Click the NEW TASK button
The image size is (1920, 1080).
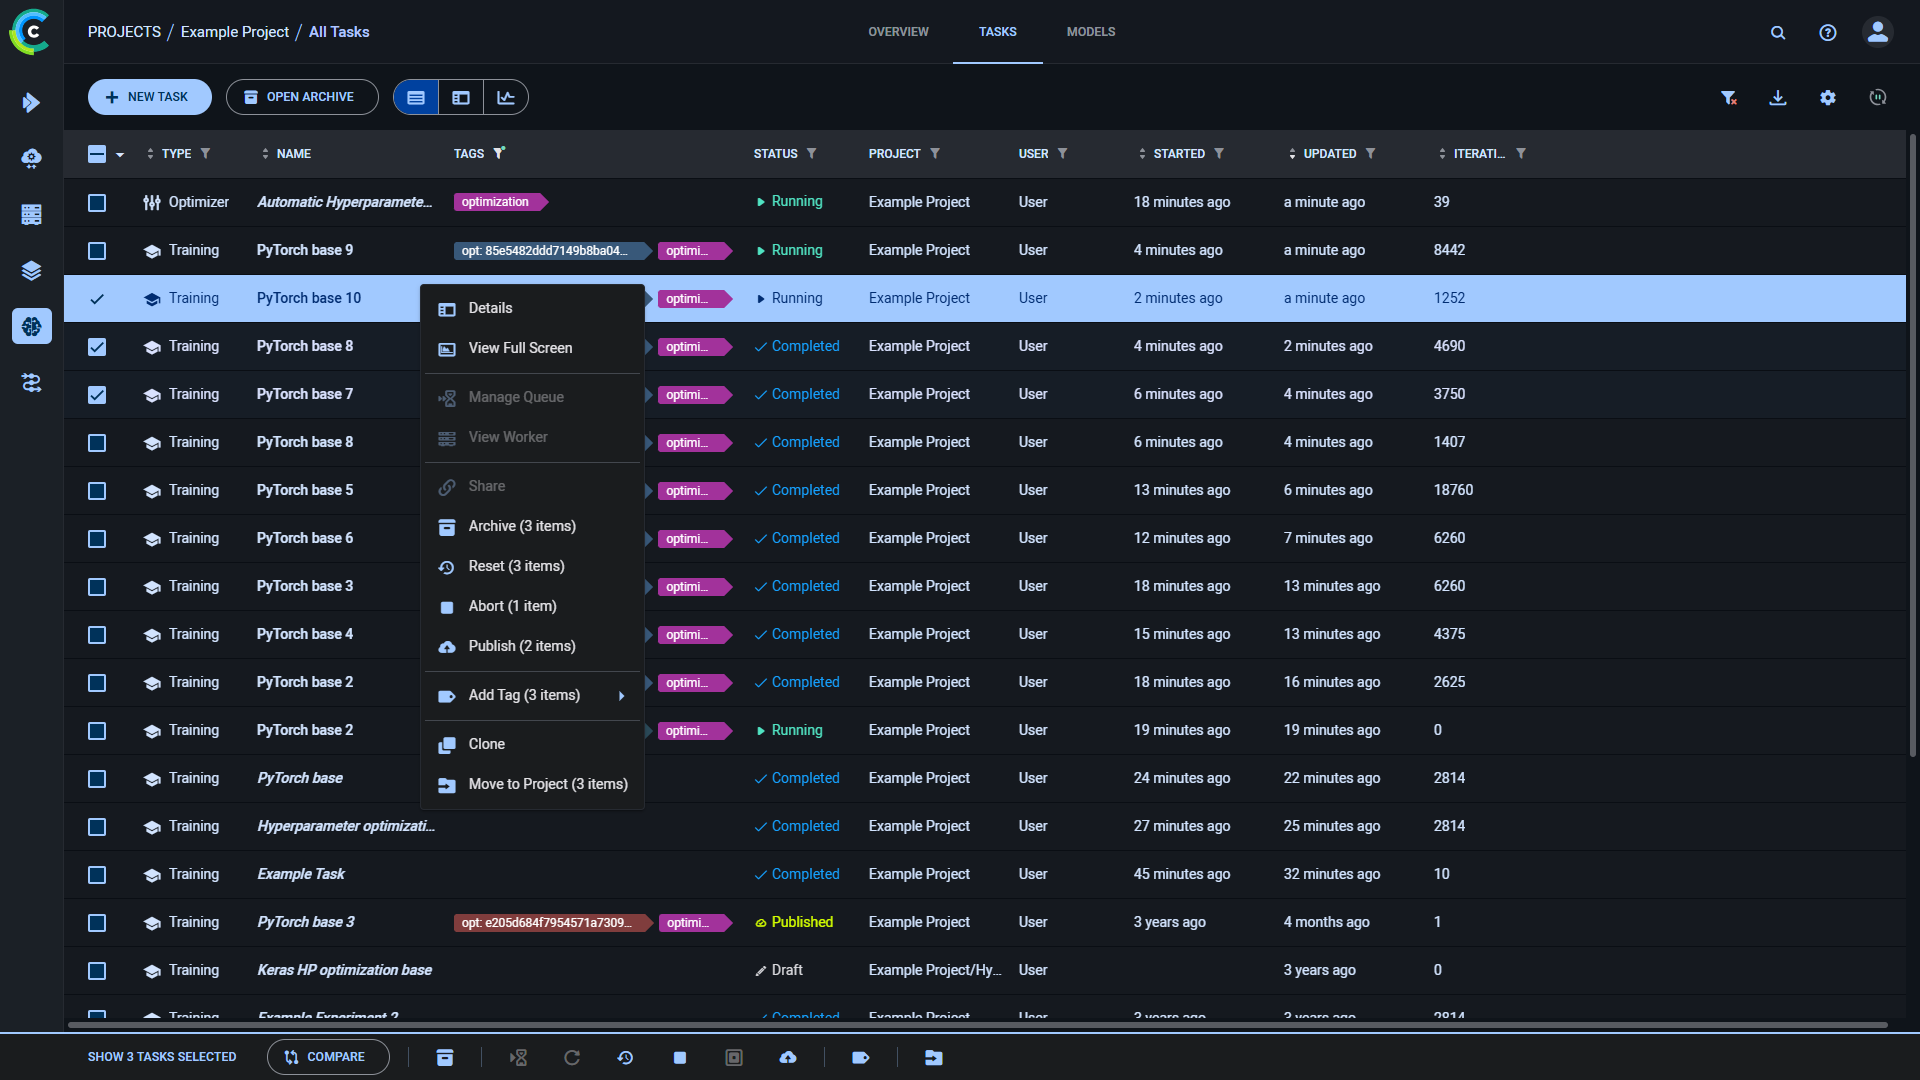(149, 97)
